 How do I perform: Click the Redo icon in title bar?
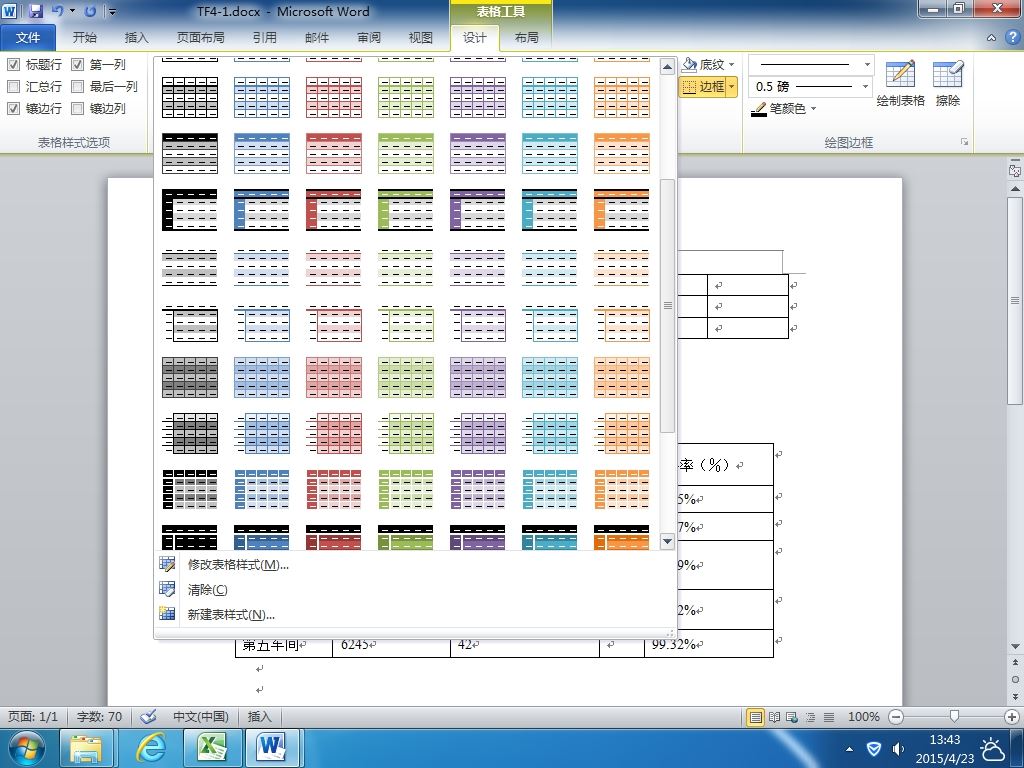(x=90, y=11)
